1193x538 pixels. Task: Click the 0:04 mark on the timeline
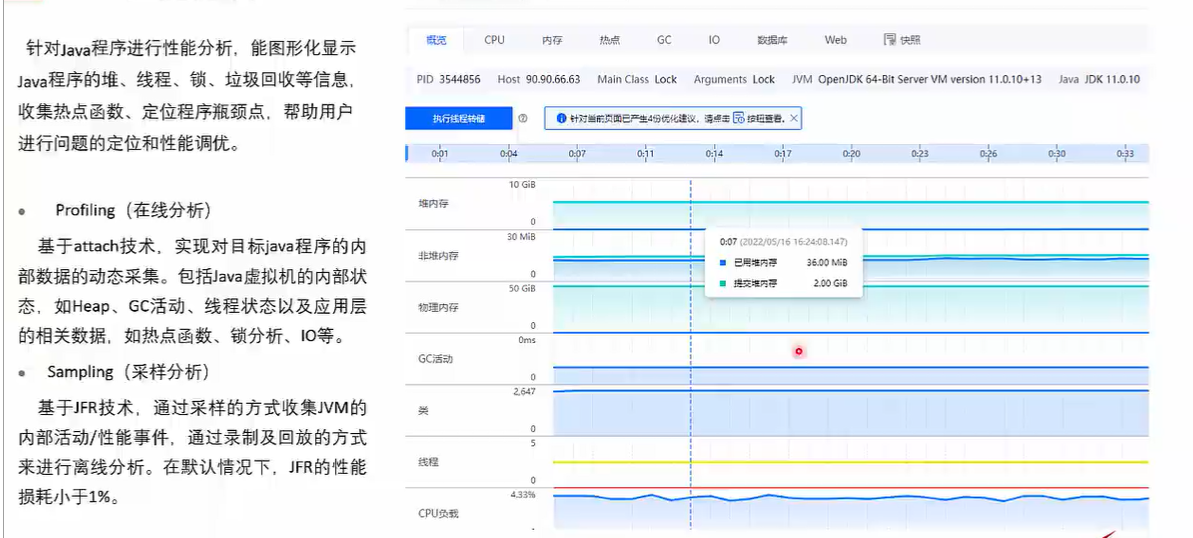[x=509, y=154]
